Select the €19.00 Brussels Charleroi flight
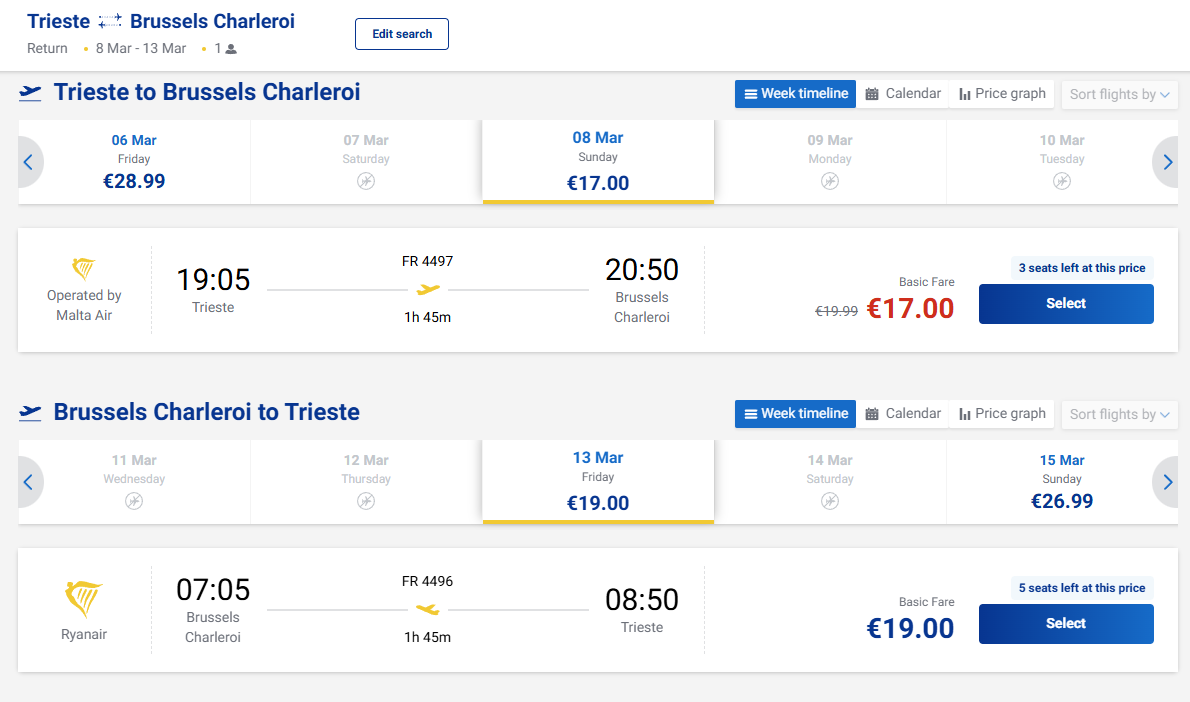 (1065, 624)
